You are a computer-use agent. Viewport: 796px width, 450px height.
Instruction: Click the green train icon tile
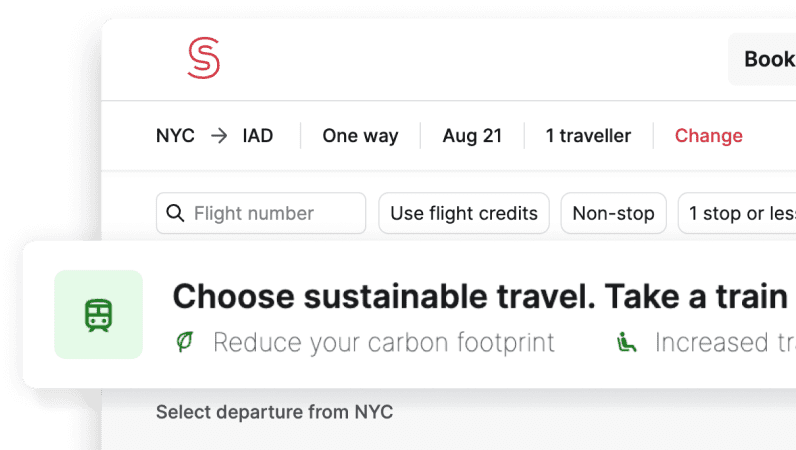(x=98, y=314)
